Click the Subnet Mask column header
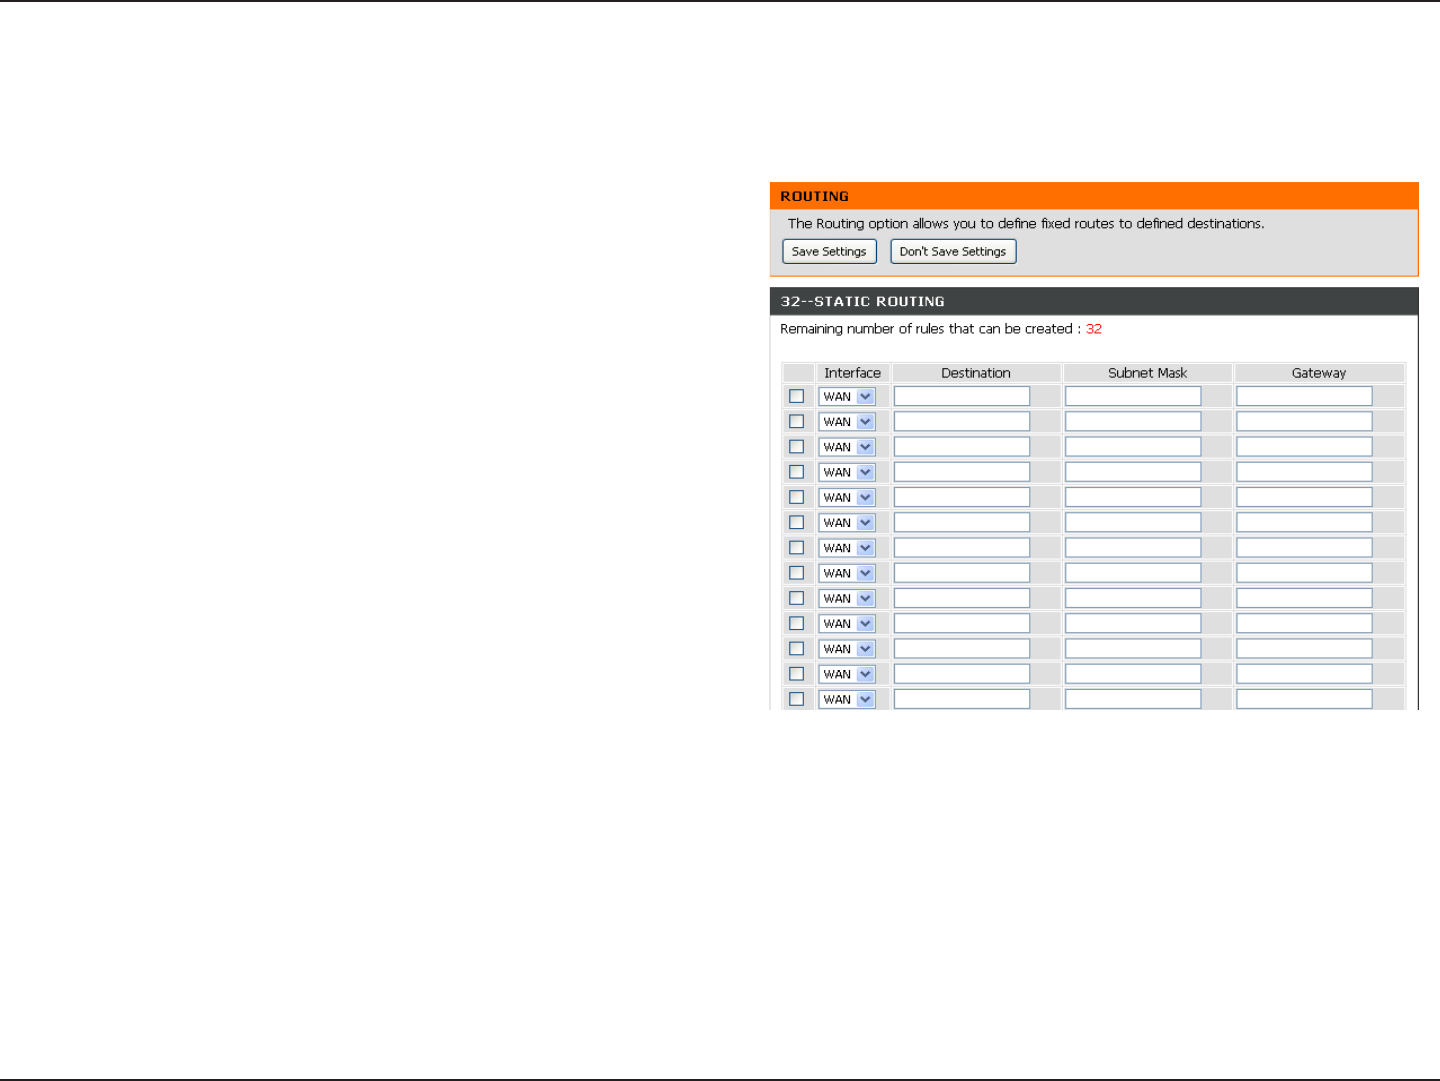The height and width of the screenshot is (1081, 1440). 1147,373
